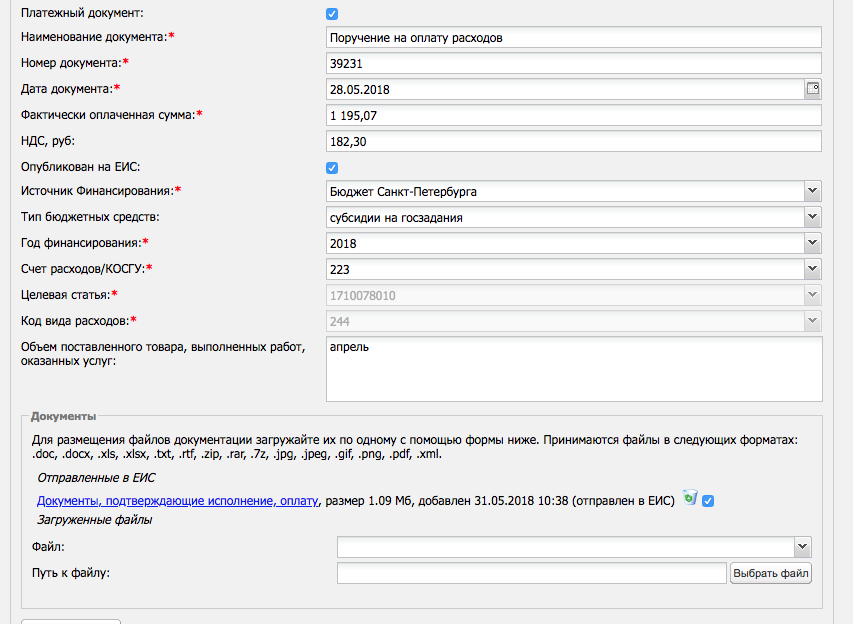853x624 pixels.
Task: Toggle the Платежный документ checkbox
Action: click(332, 14)
